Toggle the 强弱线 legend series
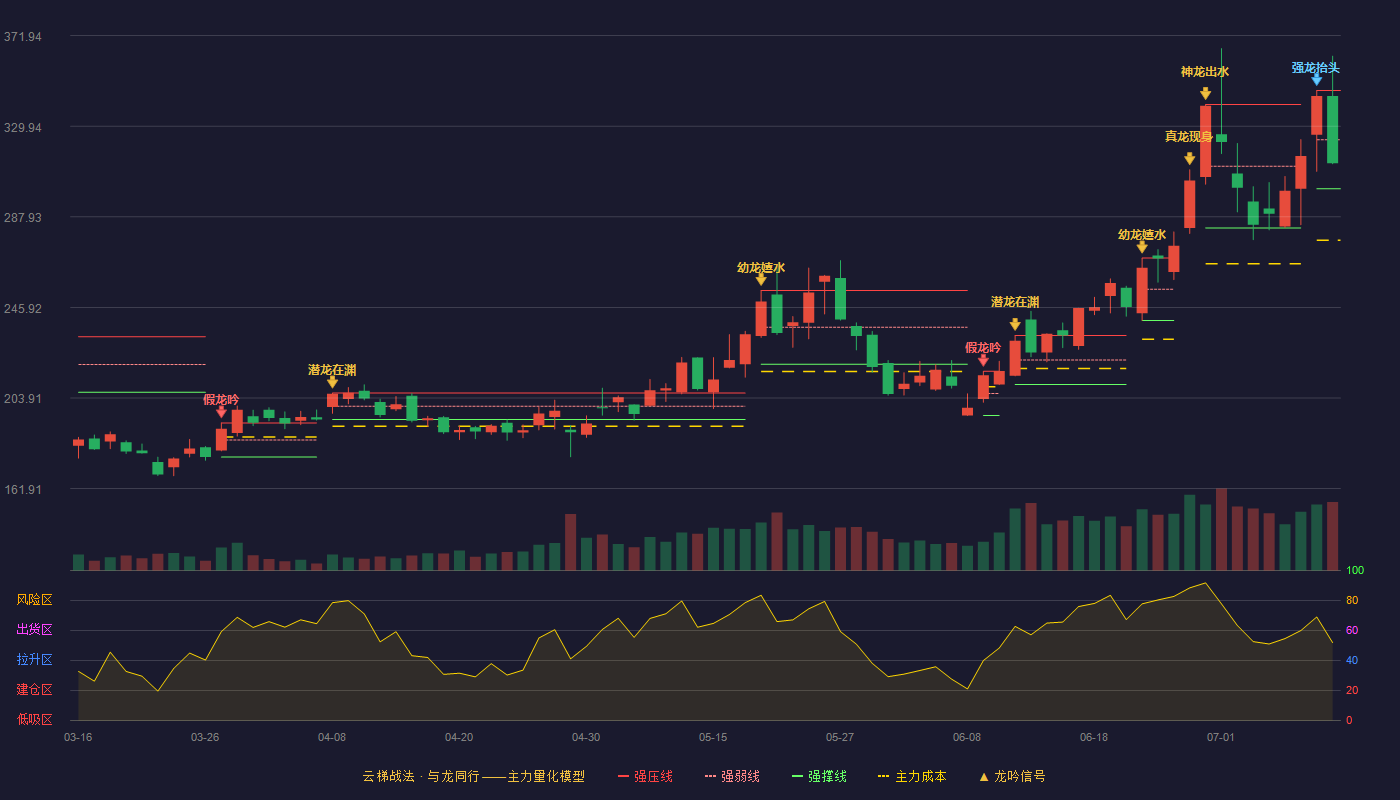The height and width of the screenshot is (800, 1400). click(732, 776)
